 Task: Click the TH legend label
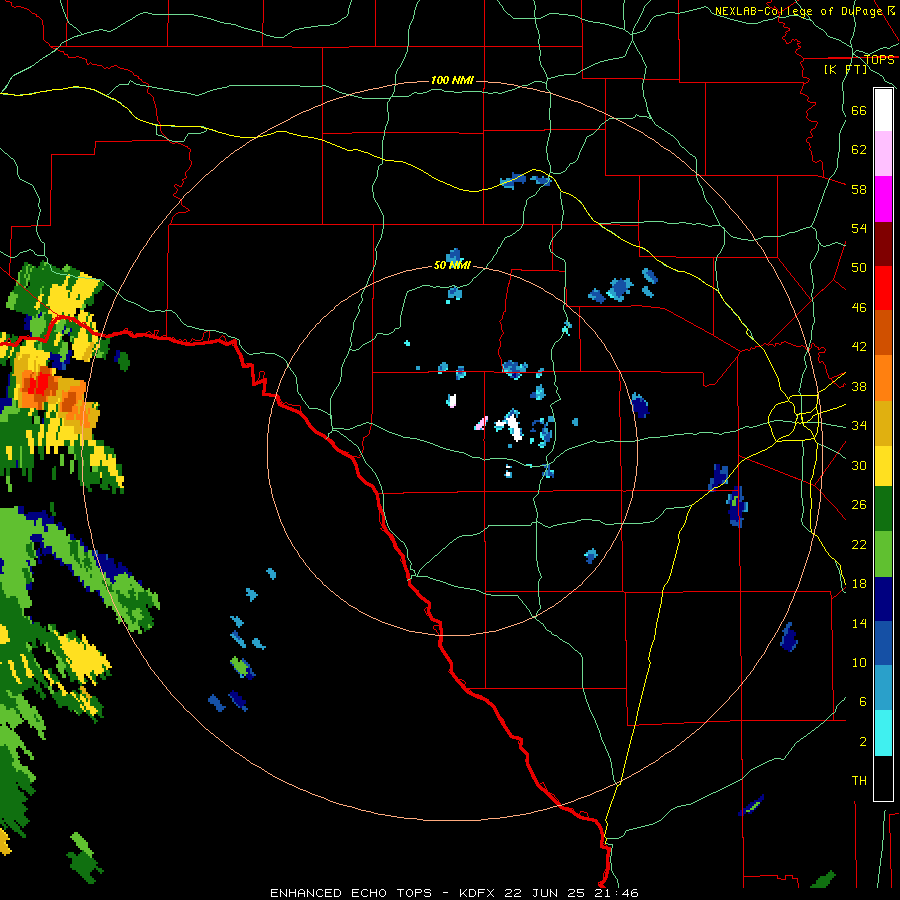pos(859,781)
